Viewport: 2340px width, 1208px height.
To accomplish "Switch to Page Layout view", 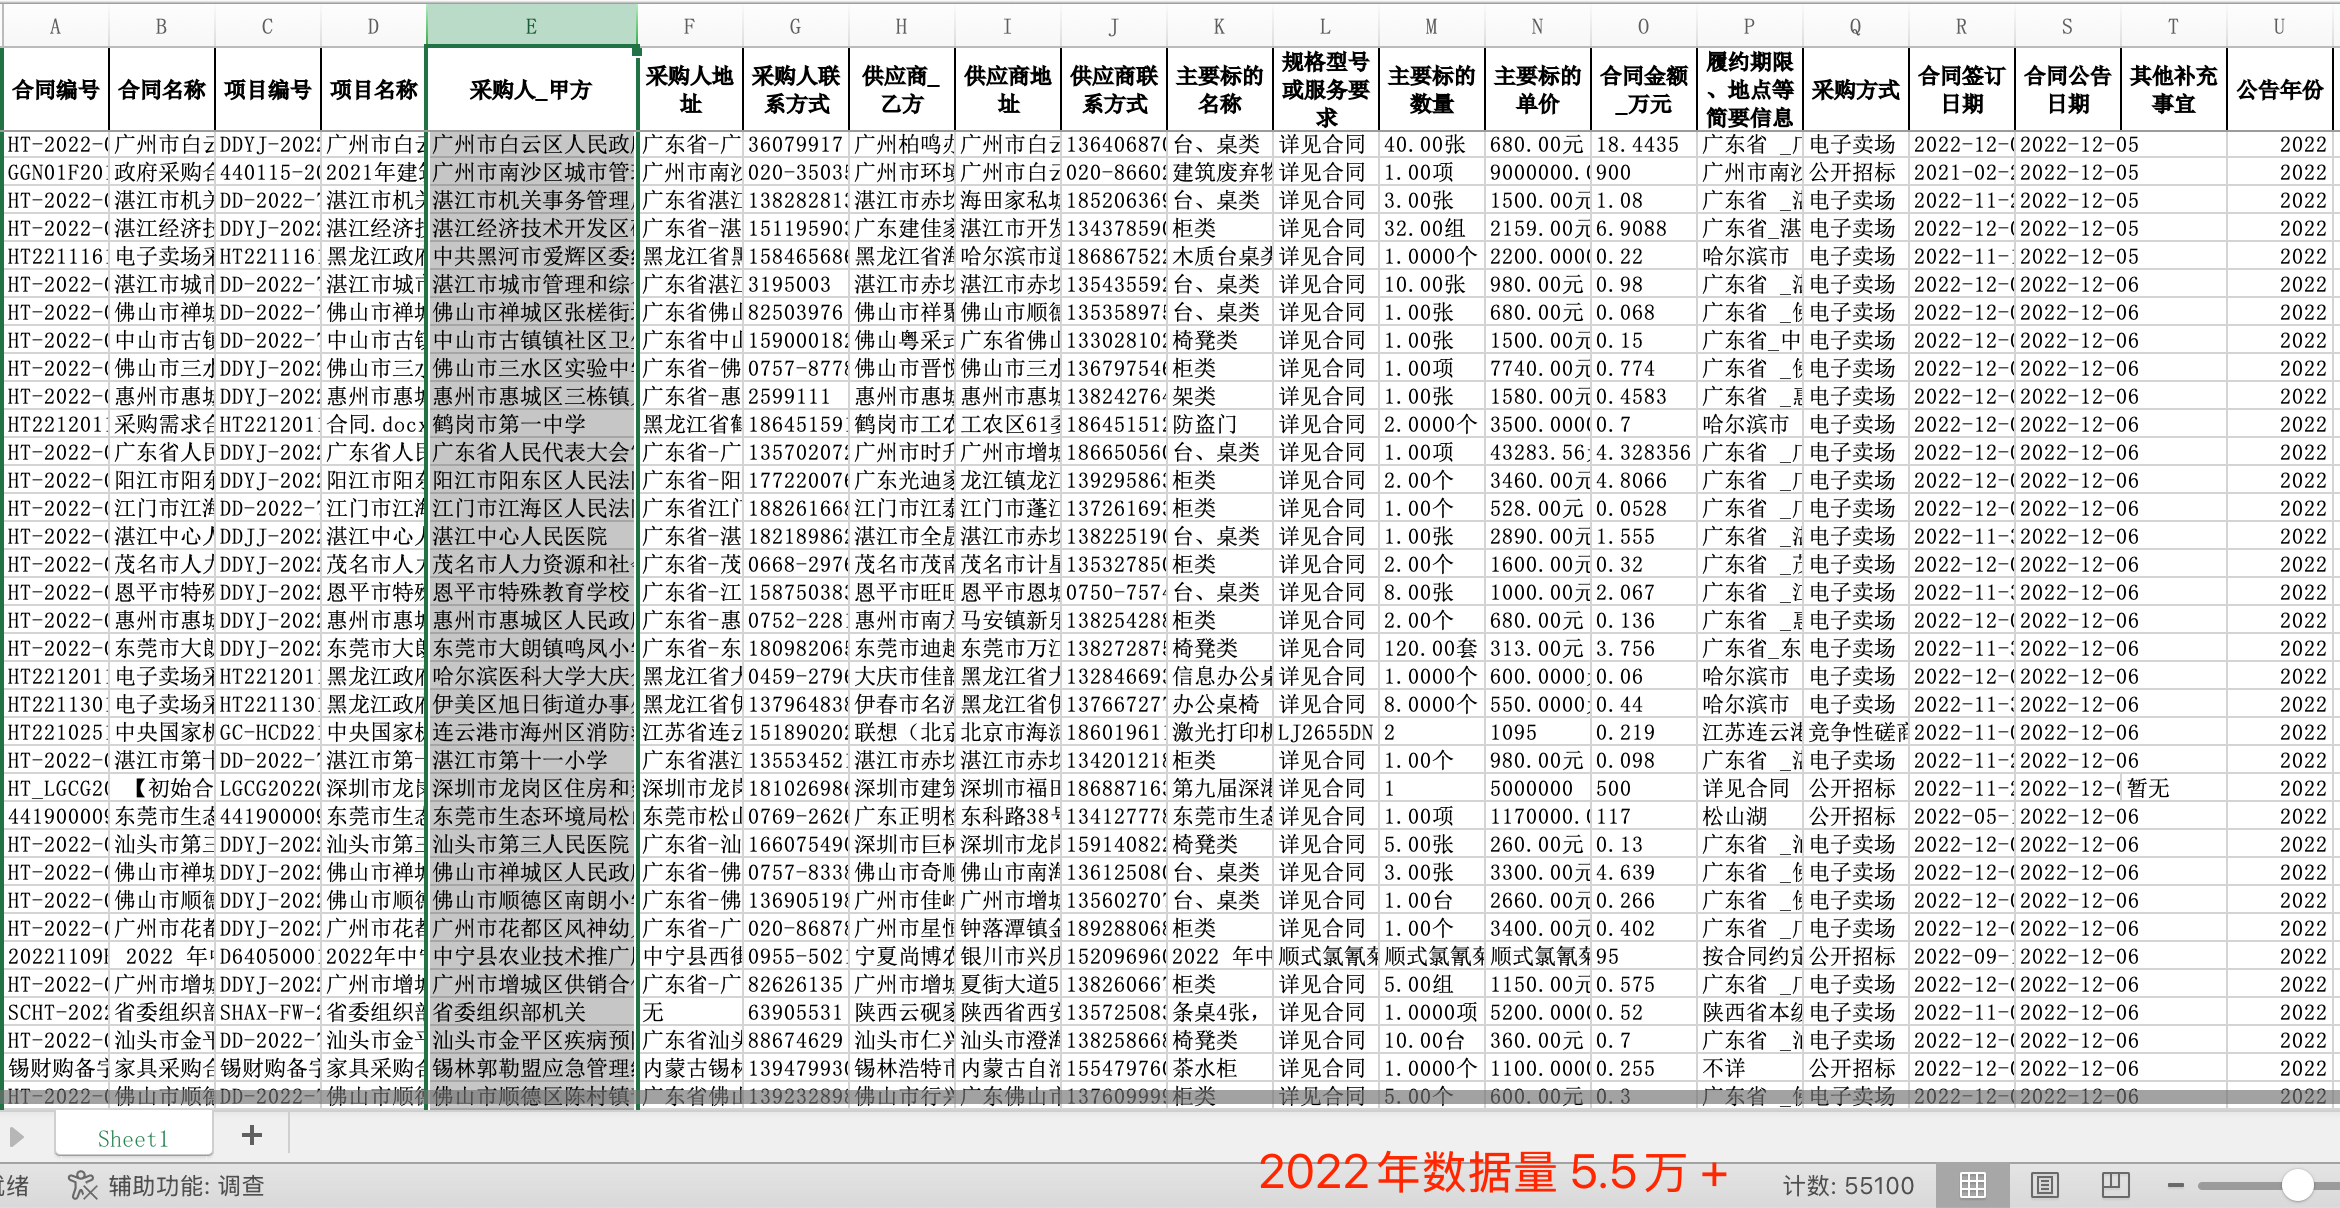I will [x=2045, y=1186].
